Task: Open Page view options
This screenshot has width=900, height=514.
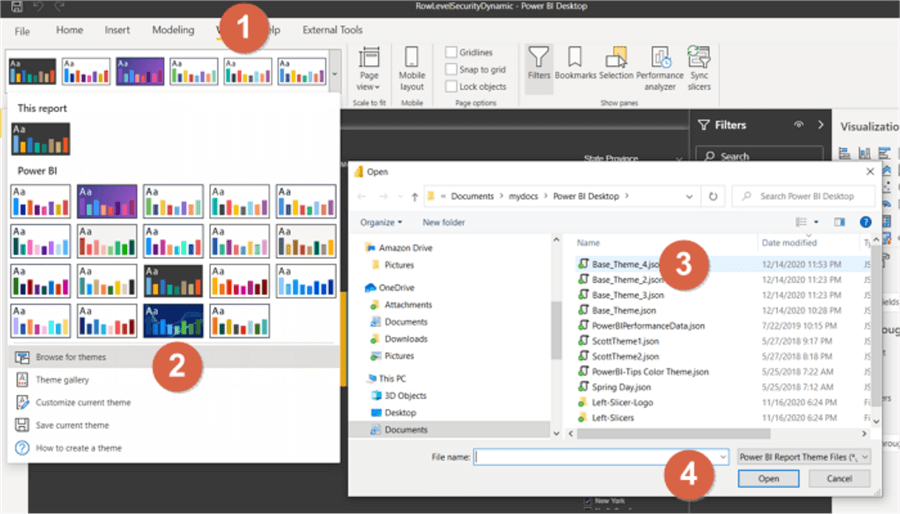Action: tap(368, 69)
